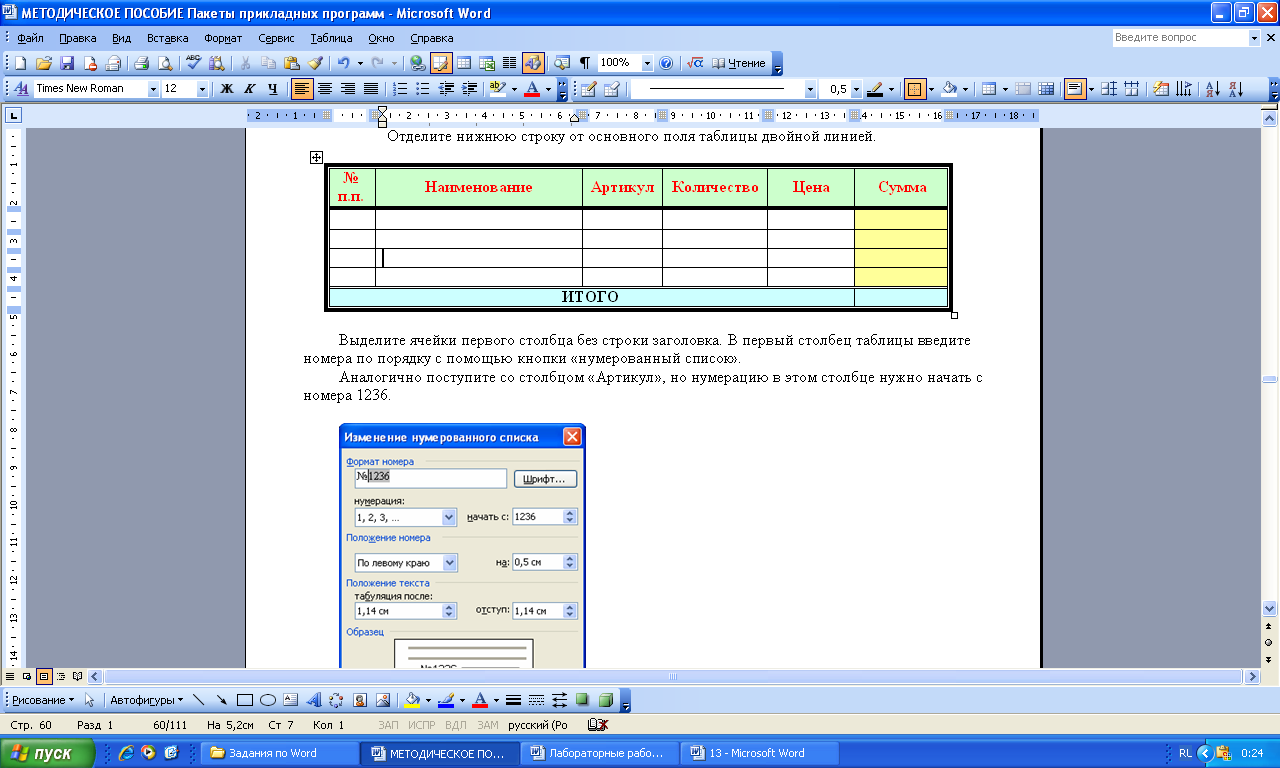Run spelling check ABC icon
Image resolution: width=1280 pixels, height=768 pixels.
tap(194, 63)
